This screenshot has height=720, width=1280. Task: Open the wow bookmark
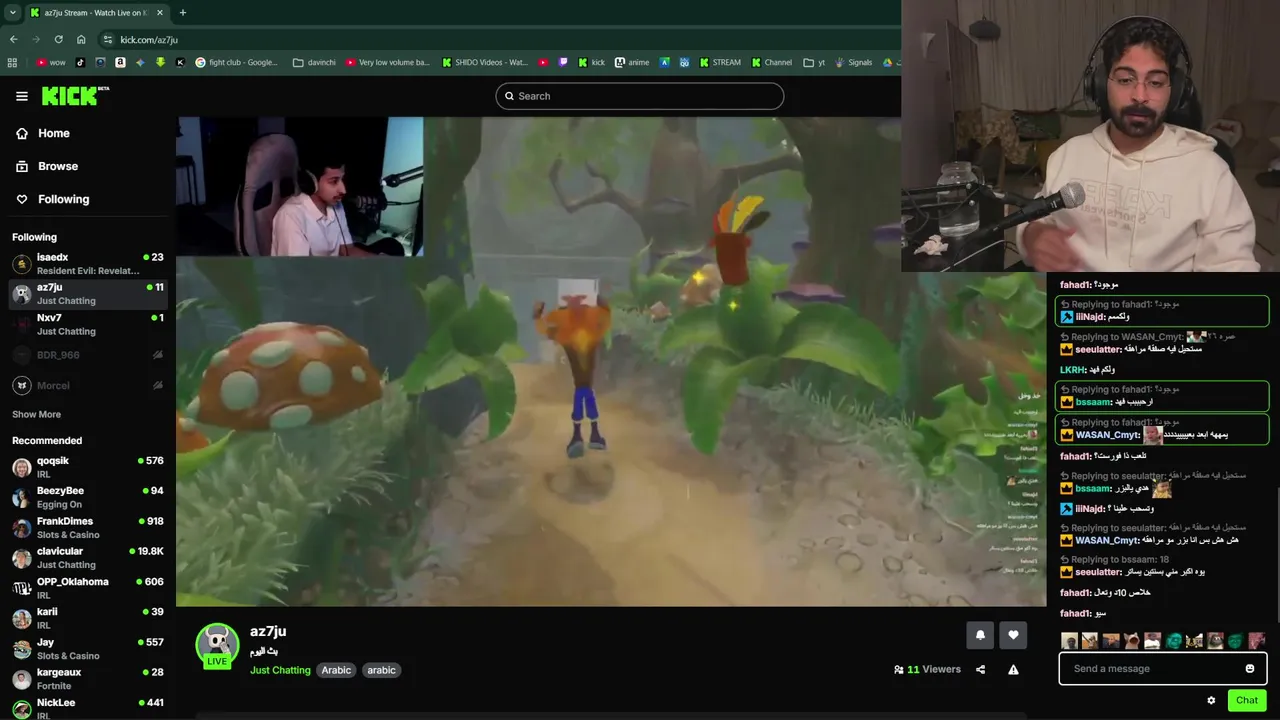point(51,62)
